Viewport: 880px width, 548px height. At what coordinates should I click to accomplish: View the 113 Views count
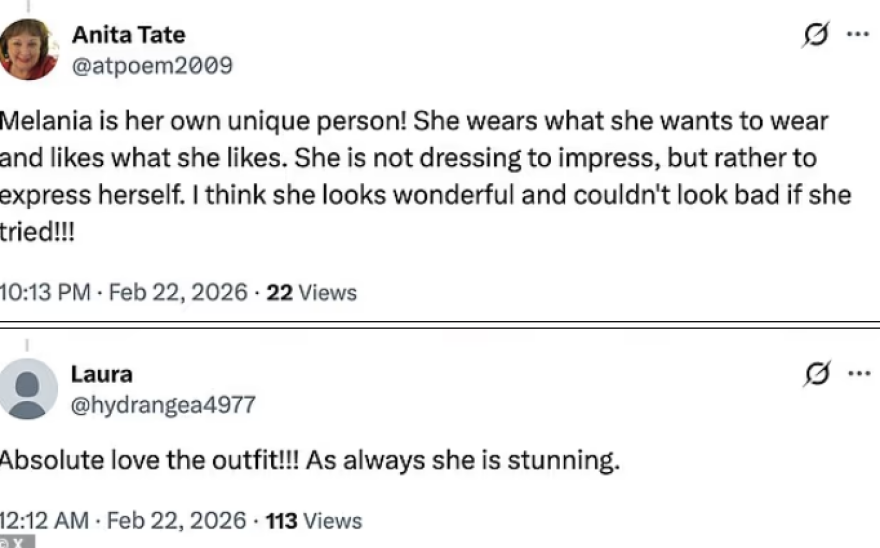tap(314, 521)
